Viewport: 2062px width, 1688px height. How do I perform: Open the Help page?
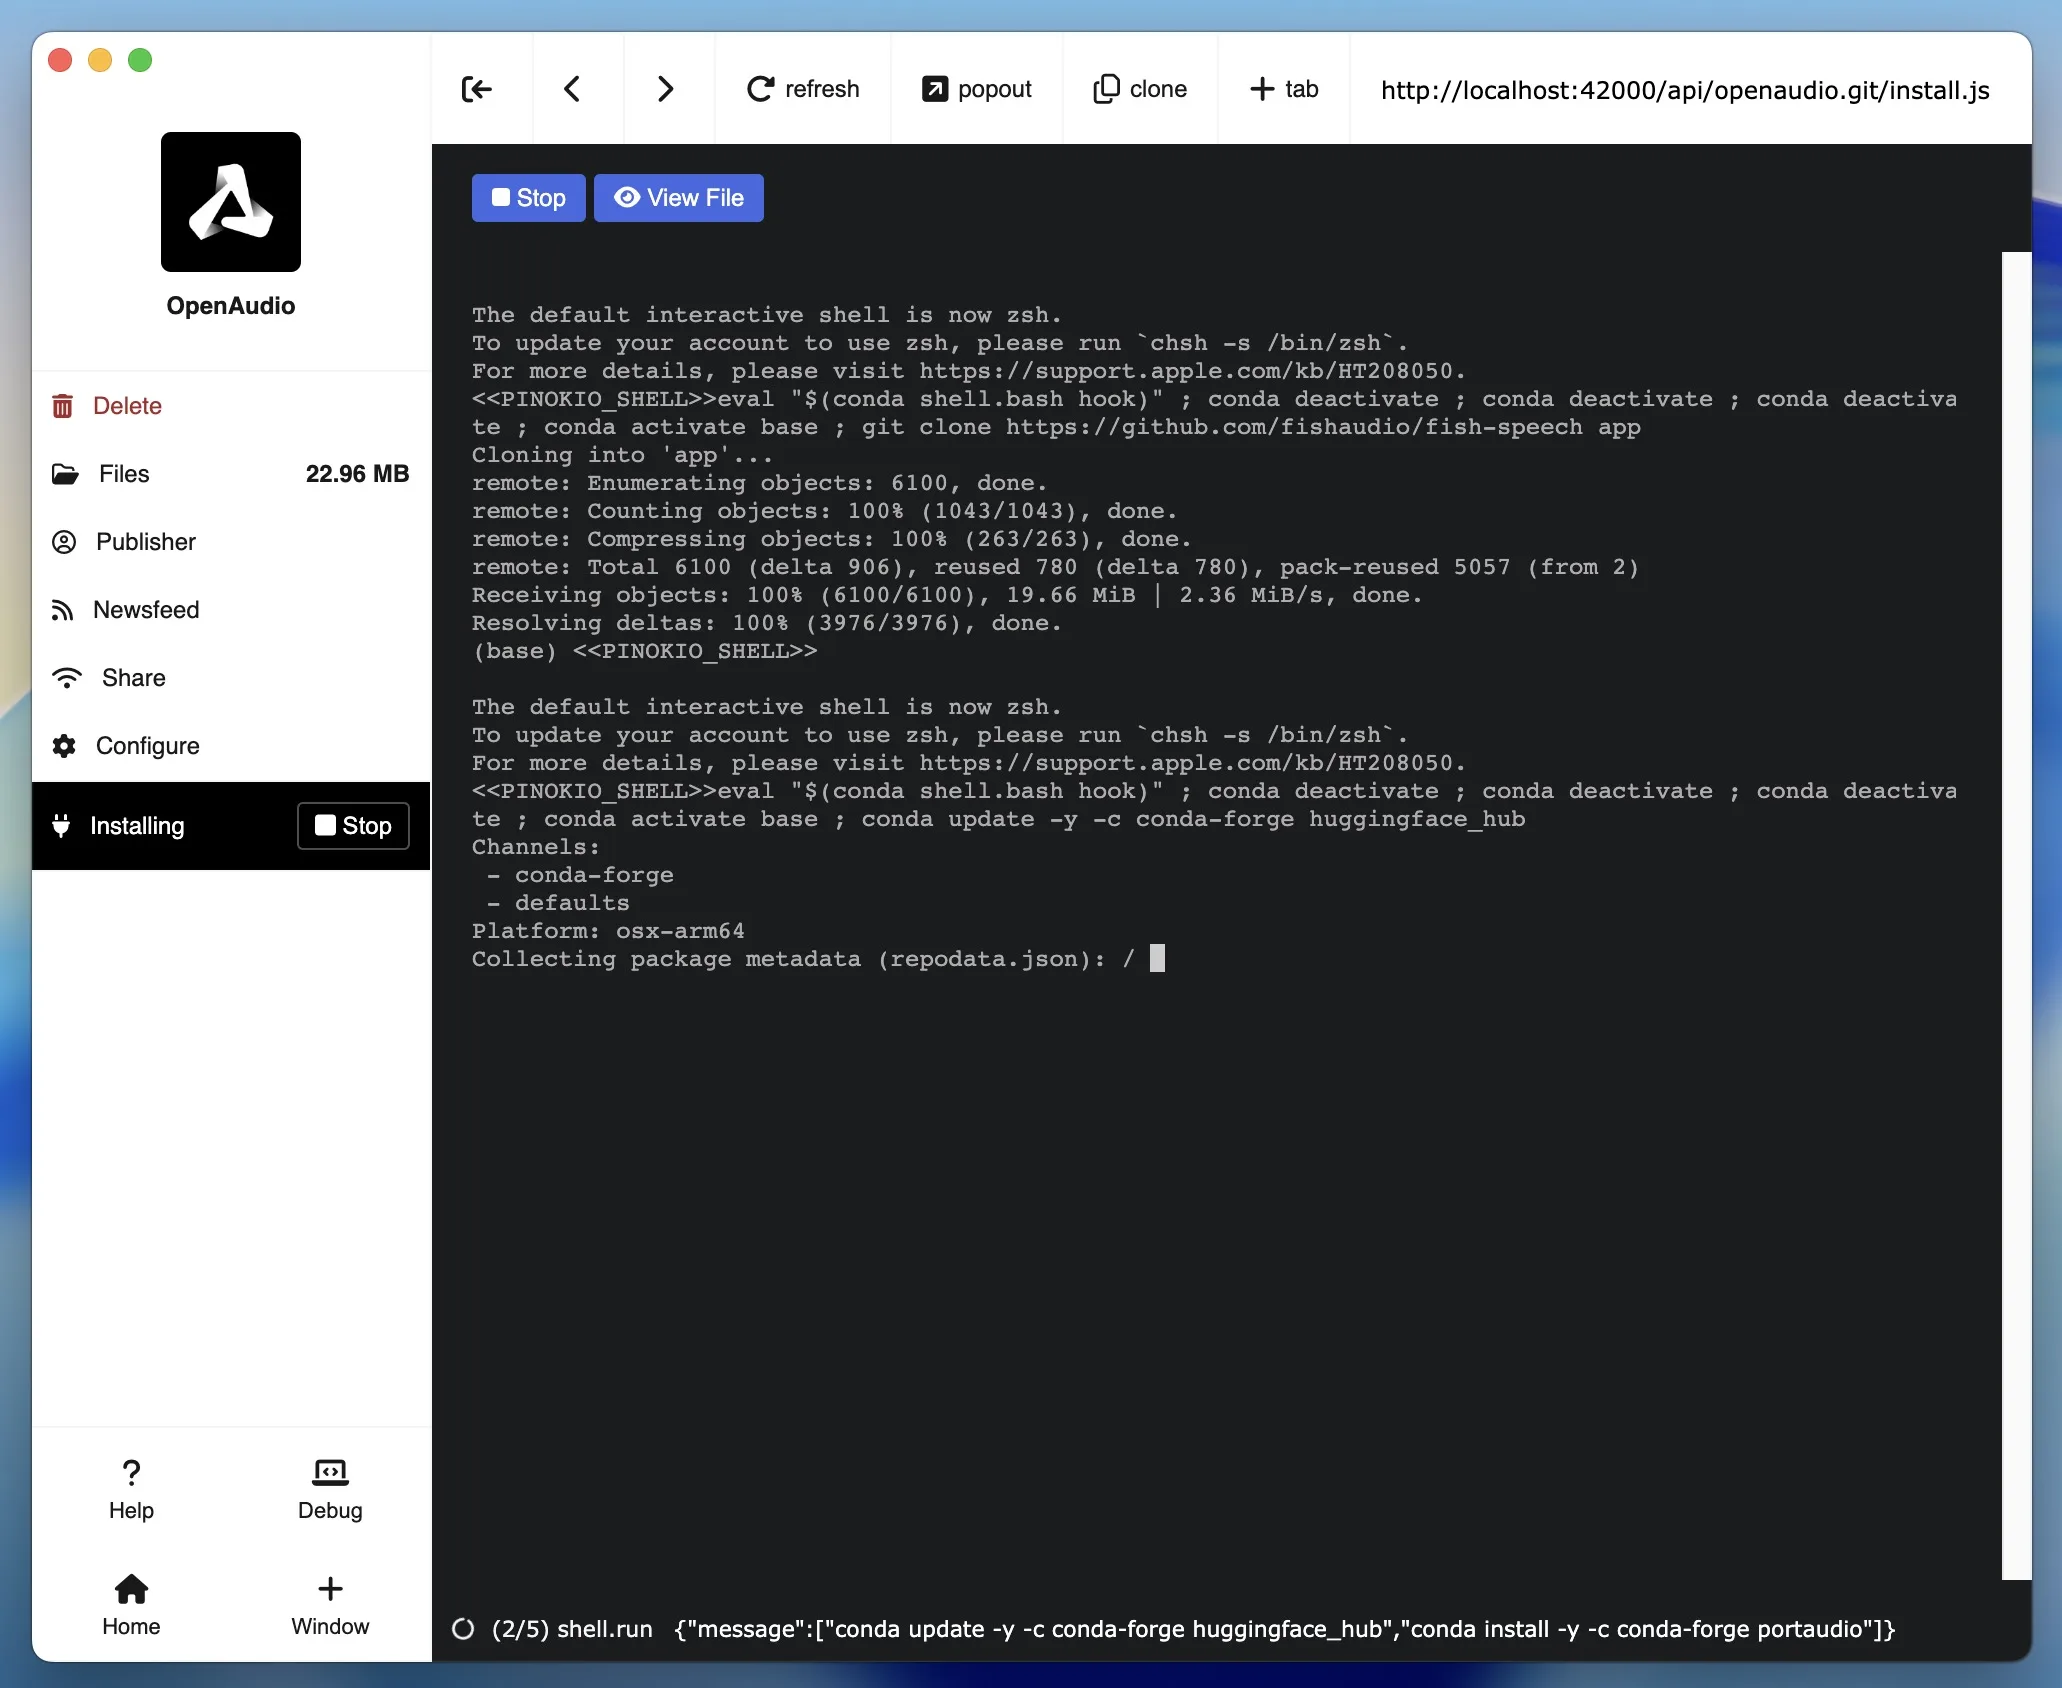click(x=130, y=1488)
